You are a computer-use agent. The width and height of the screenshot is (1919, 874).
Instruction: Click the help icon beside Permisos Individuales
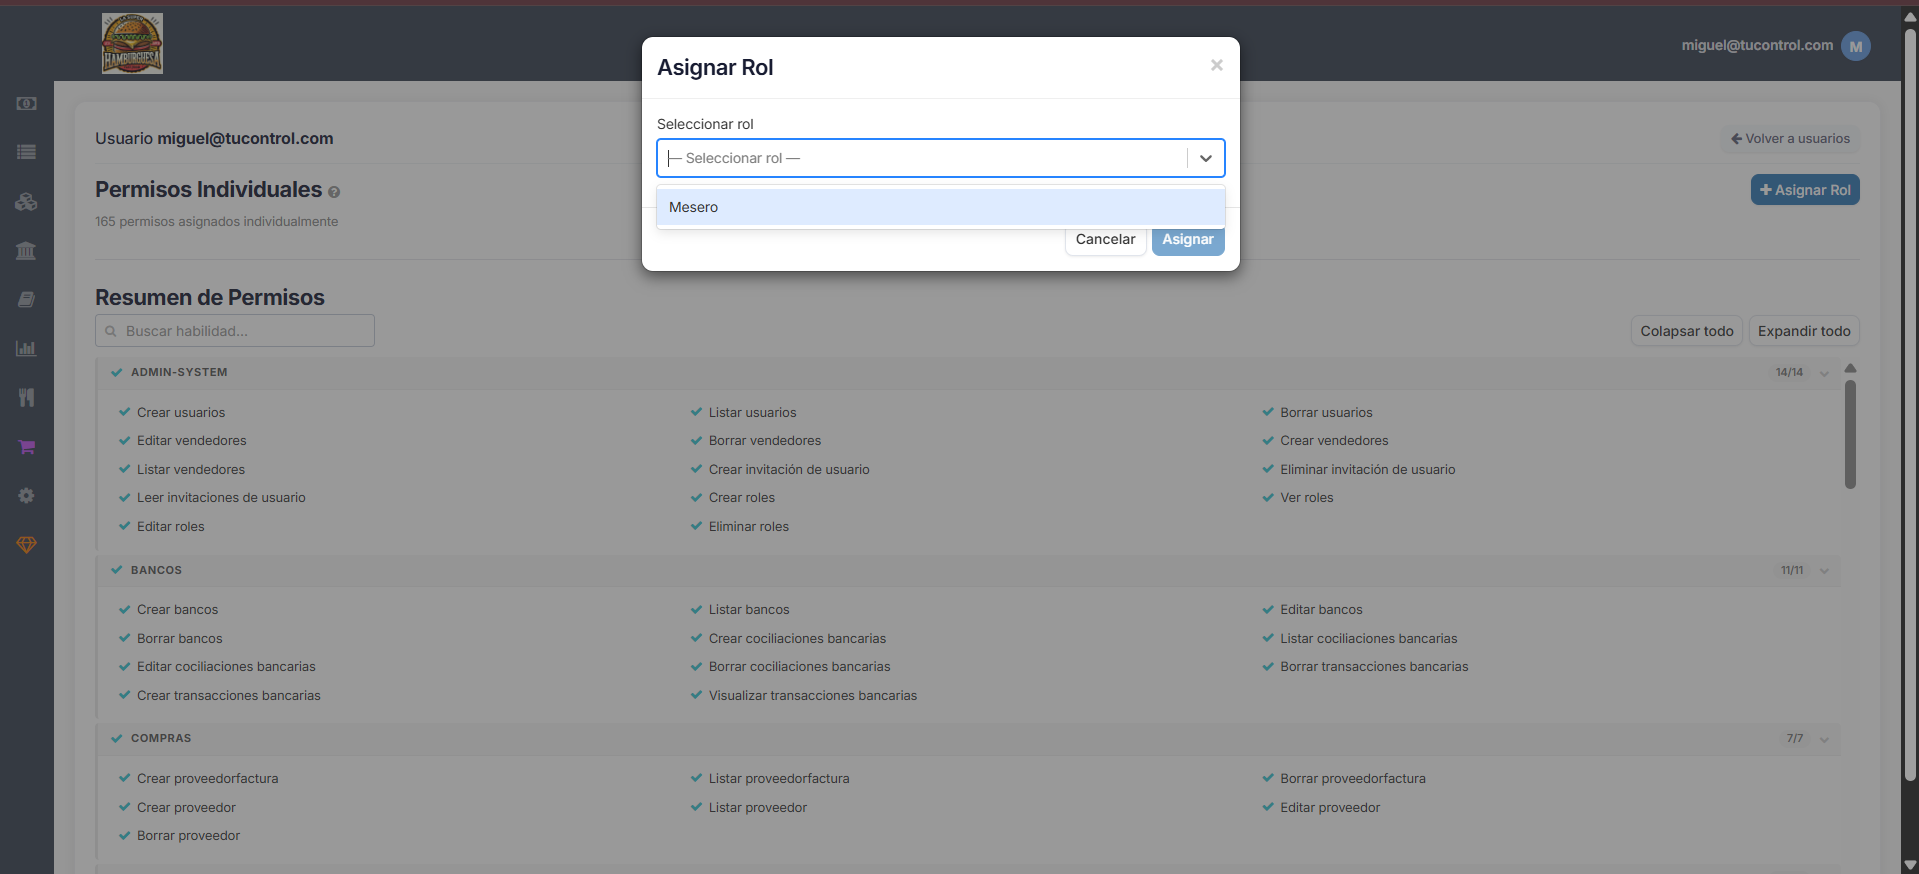[x=334, y=192]
